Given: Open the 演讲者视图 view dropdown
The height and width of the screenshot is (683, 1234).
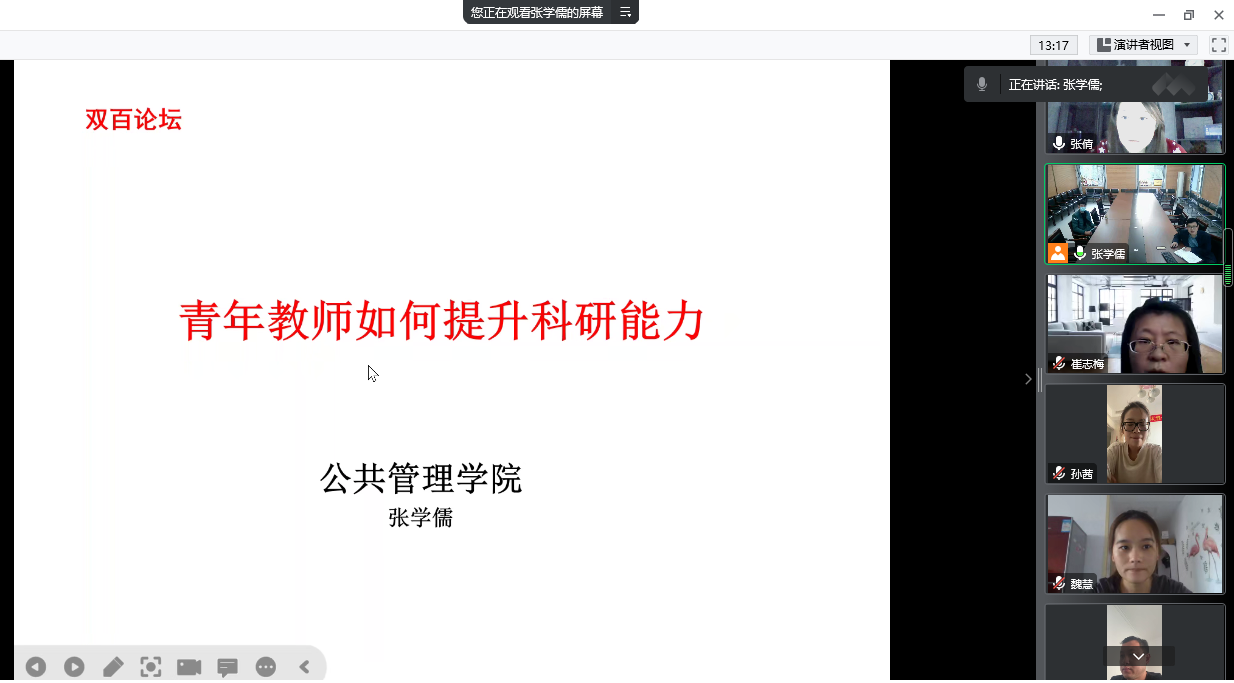Looking at the screenshot, I should point(1143,45).
